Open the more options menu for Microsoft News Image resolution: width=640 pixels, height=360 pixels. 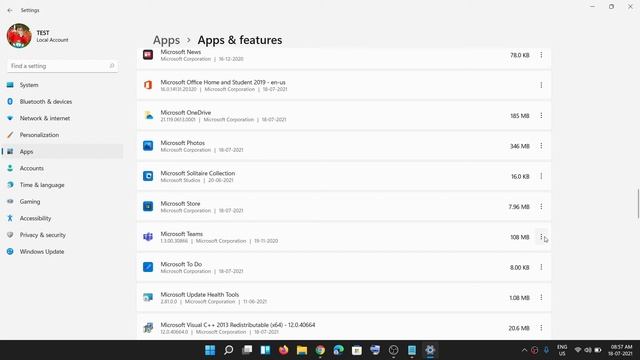tap(541, 55)
